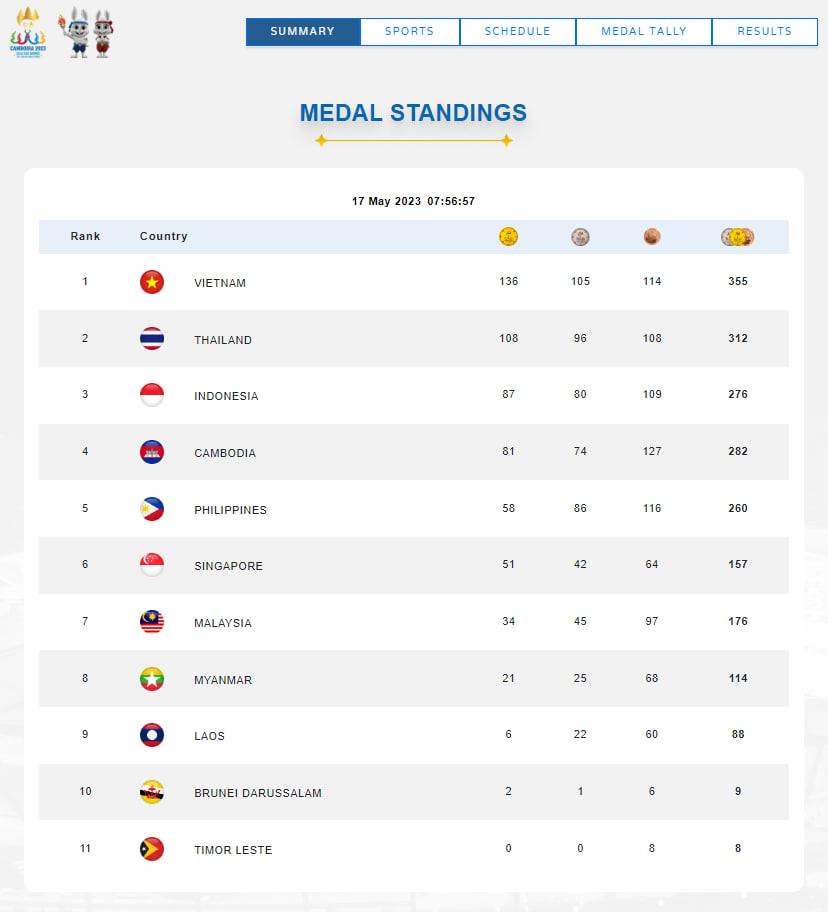Click the Cambodia flag icon
The image size is (828, 912).
[x=152, y=452]
